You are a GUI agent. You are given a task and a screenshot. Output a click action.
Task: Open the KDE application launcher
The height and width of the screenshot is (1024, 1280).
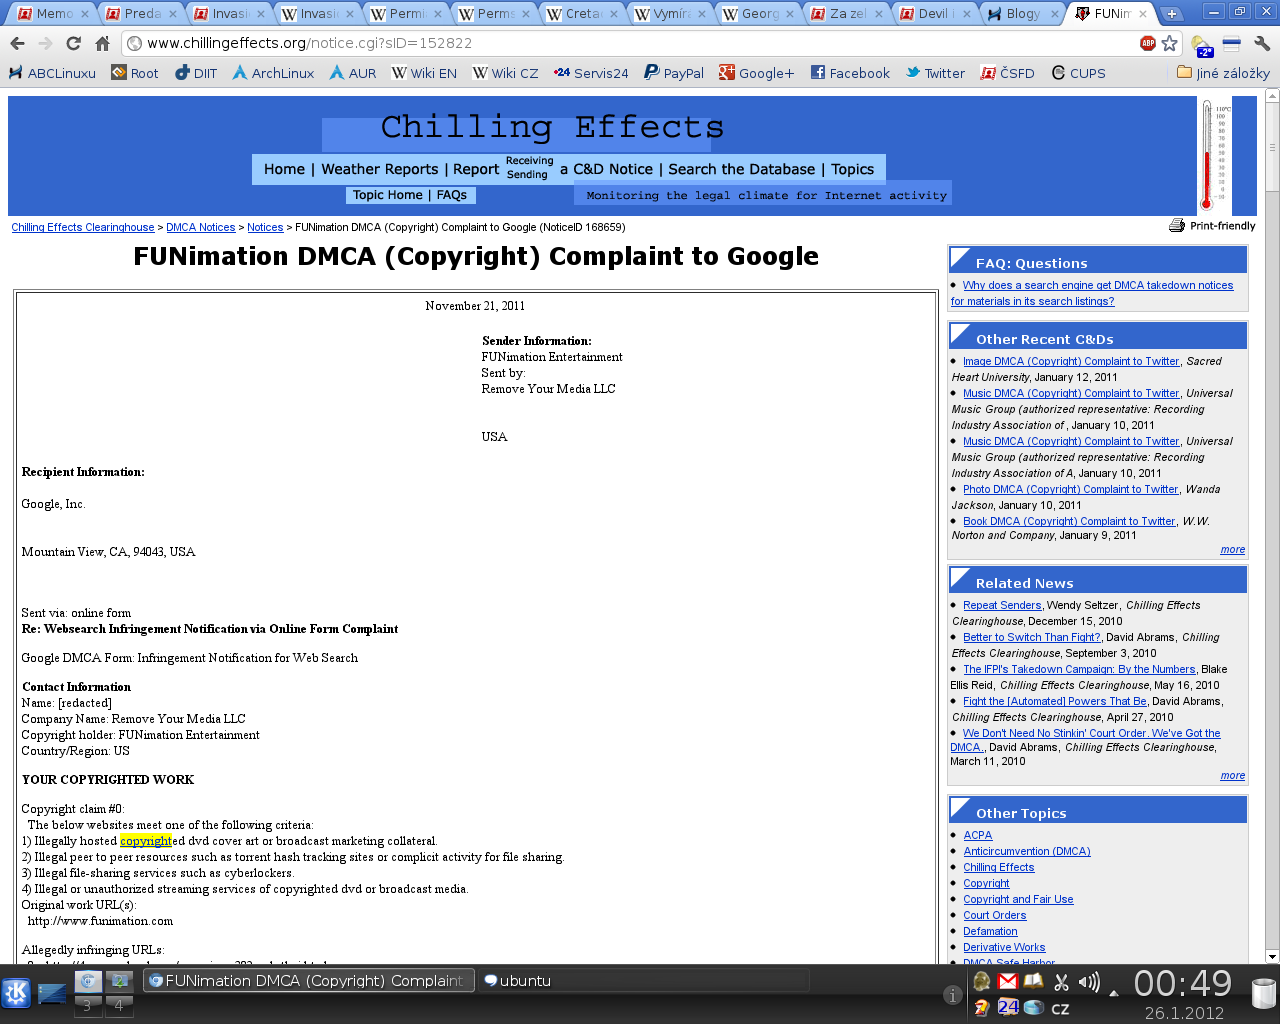pyautogui.click(x=16, y=993)
